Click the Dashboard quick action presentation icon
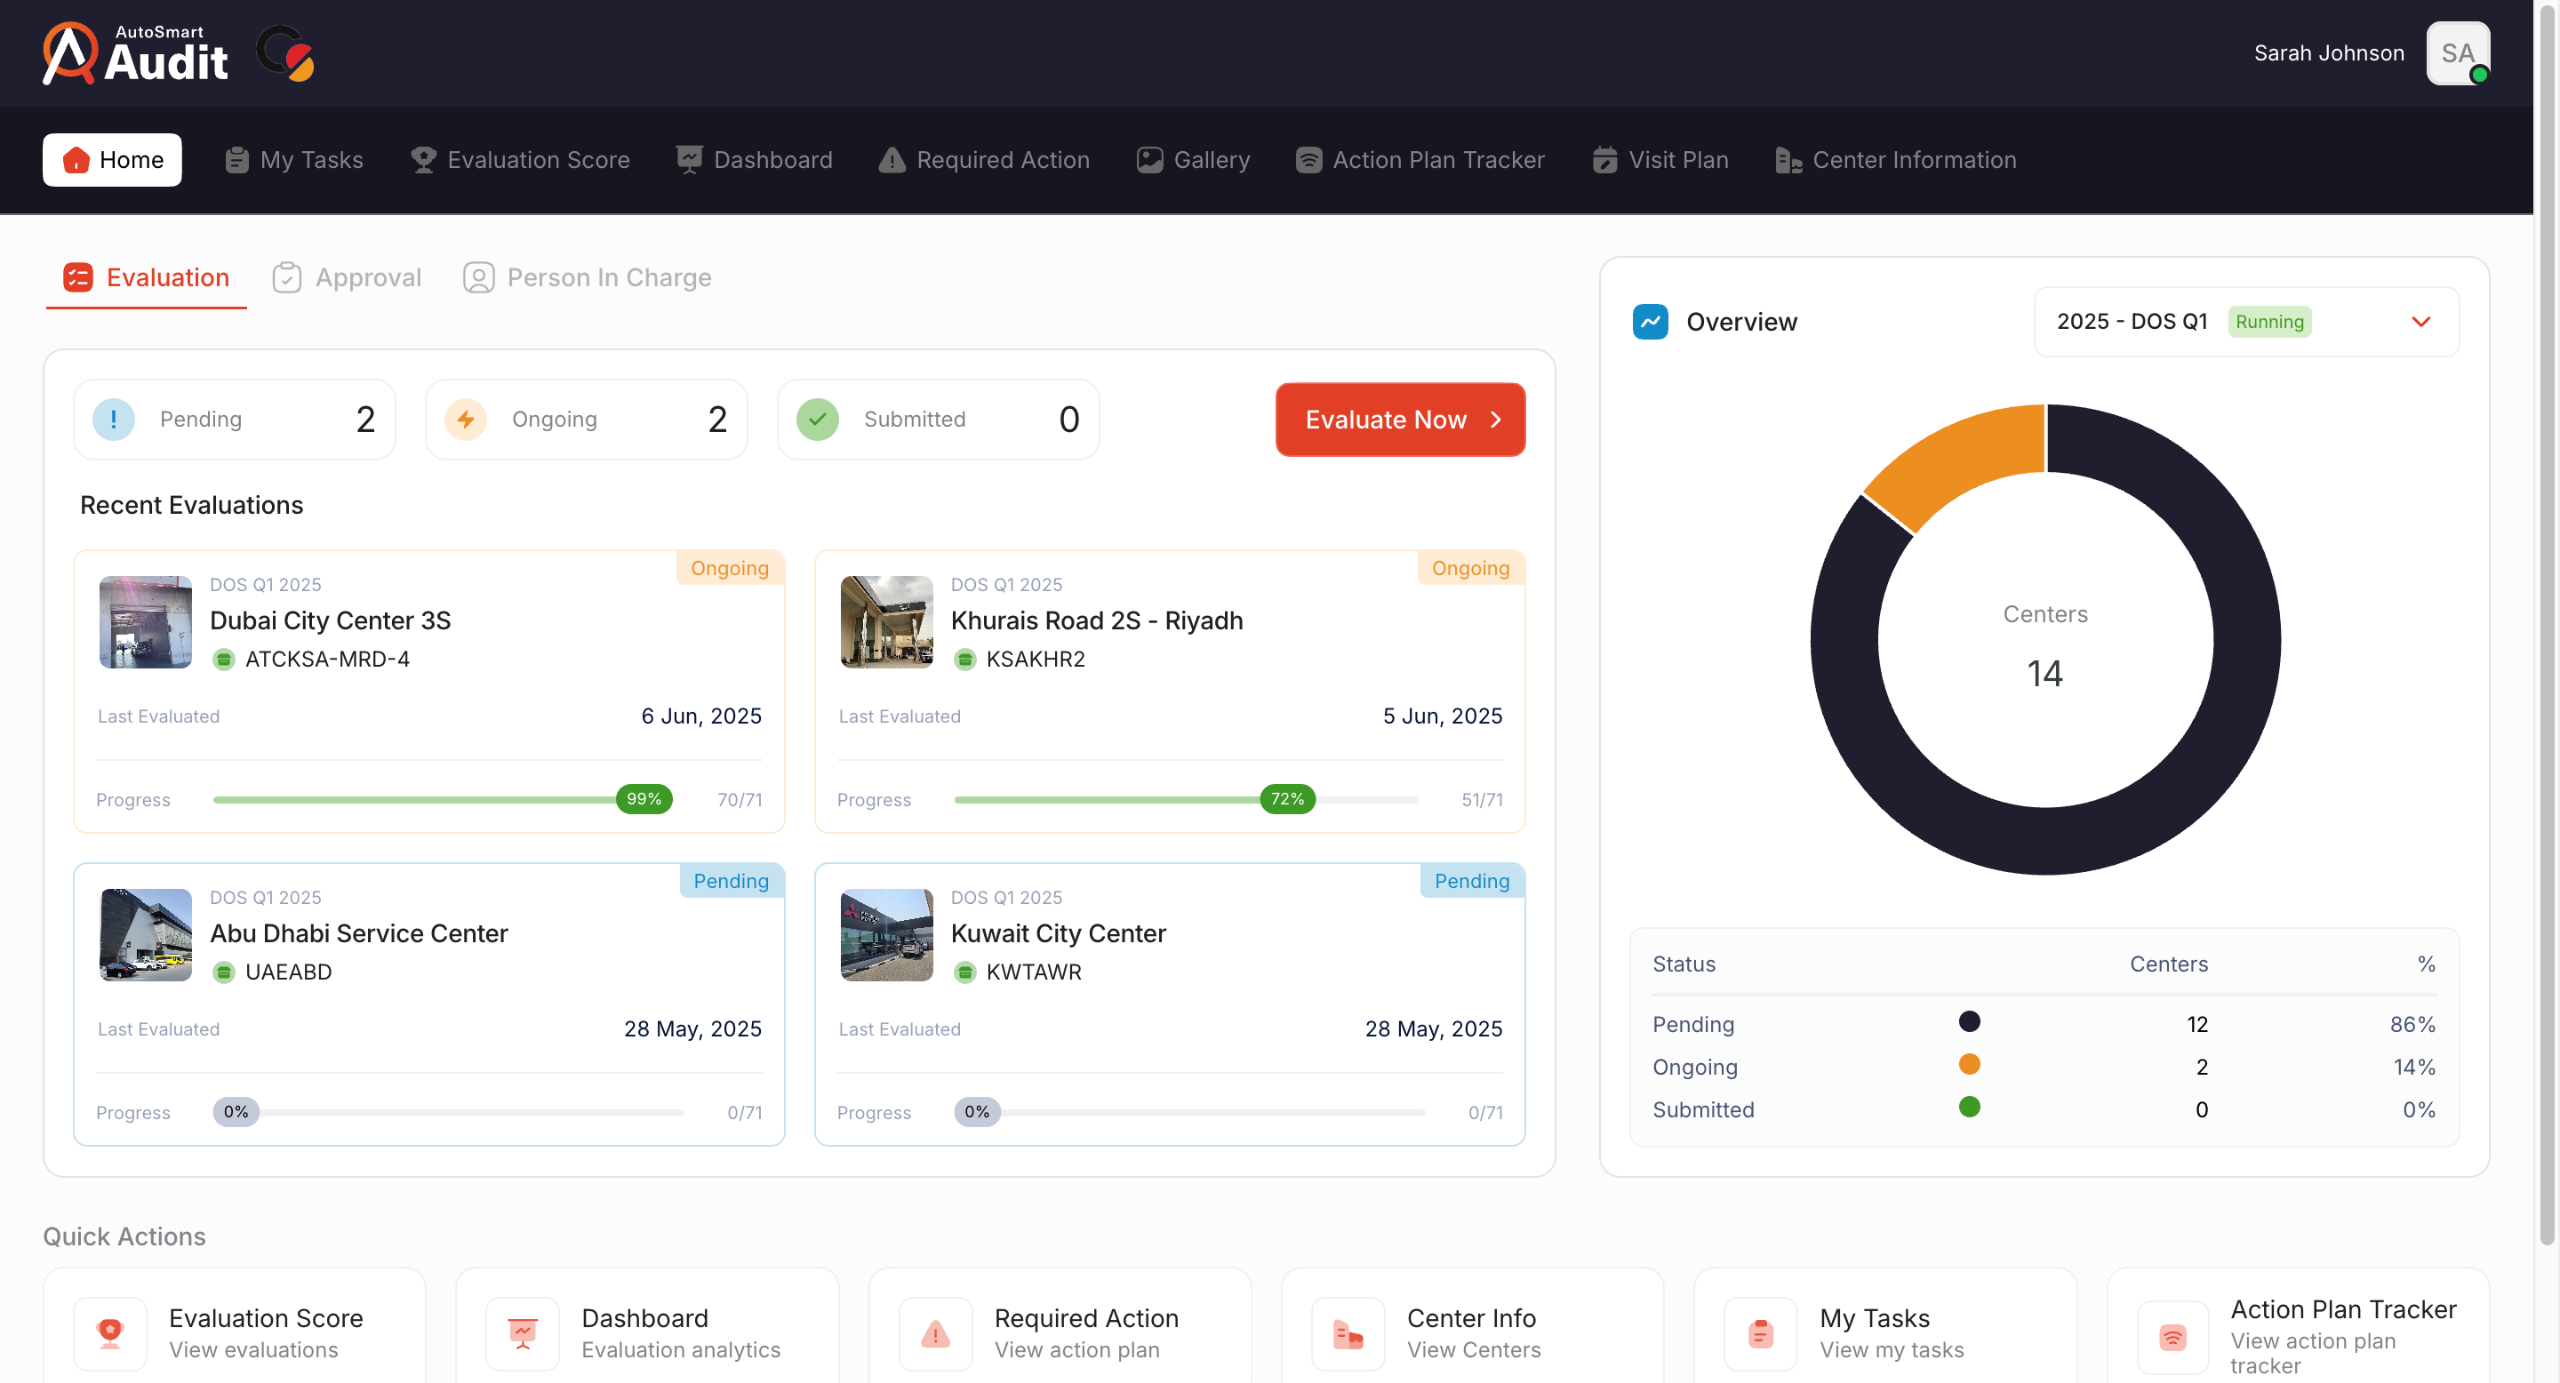Image resolution: width=2560 pixels, height=1383 pixels. pos(522,1333)
